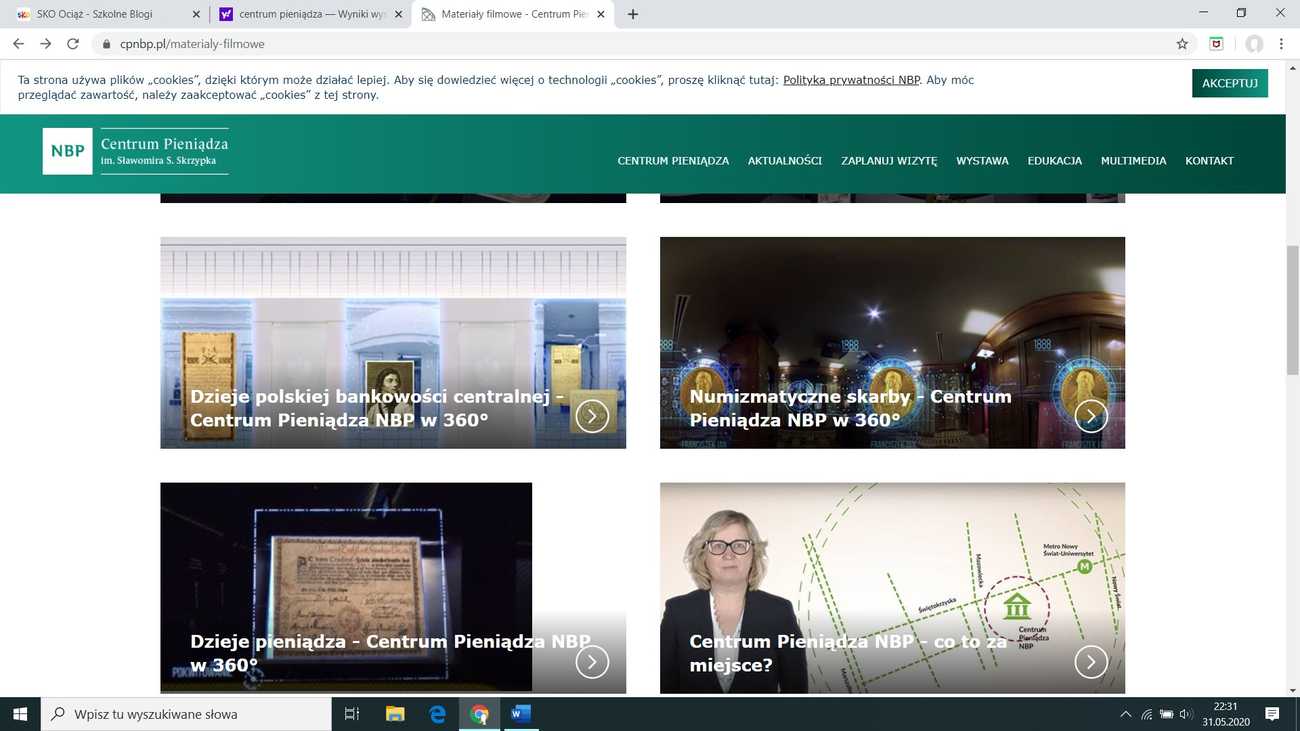Open Numizmatyczne skarby video title
This screenshot has width=1300, height=731.
851,408
